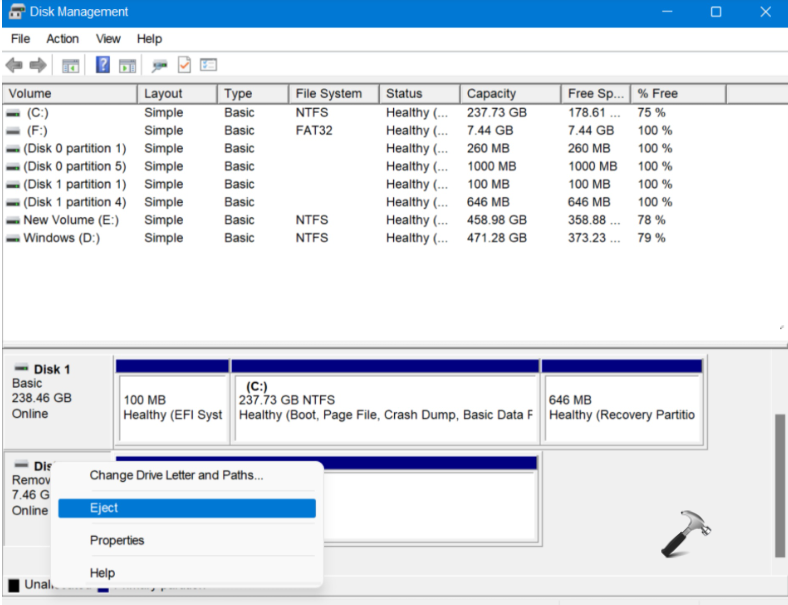
Task: Choose Change Drive Letter and Paths option
Action: [x=177, y=476]
